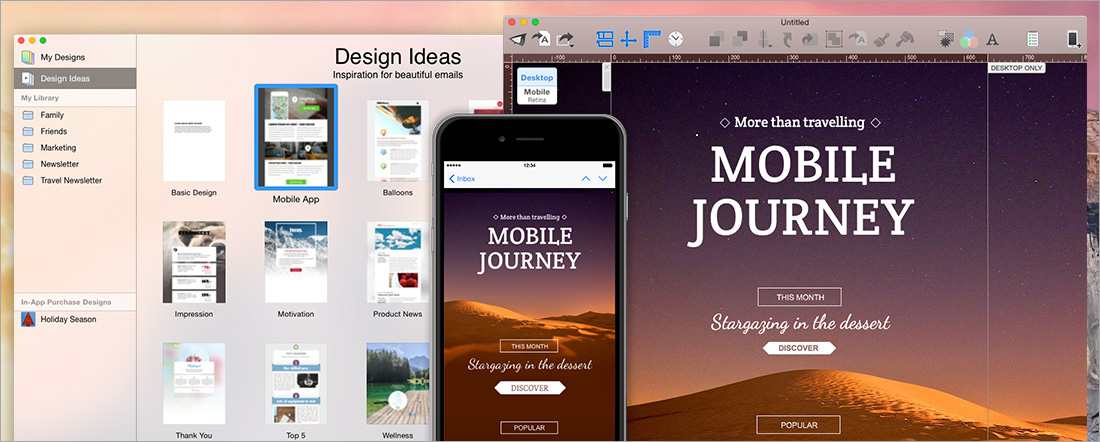Toggle the layout blocks outline icon
Screen dimensions: 1100x442
605,39
